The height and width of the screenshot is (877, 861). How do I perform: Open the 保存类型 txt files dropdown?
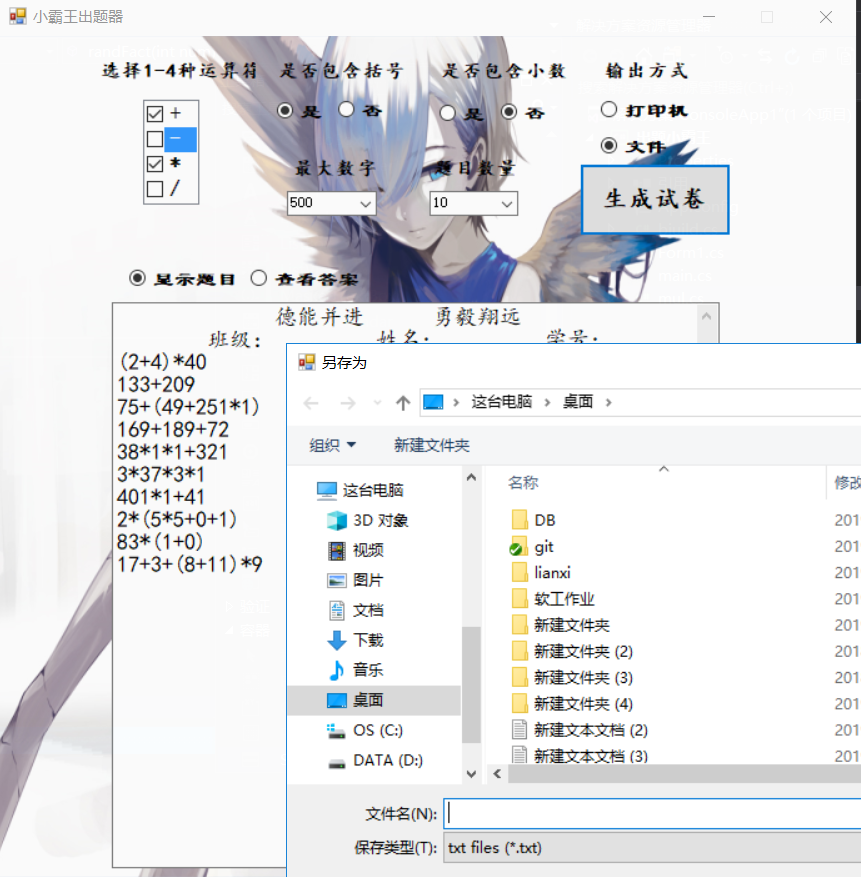pos(652,848)
